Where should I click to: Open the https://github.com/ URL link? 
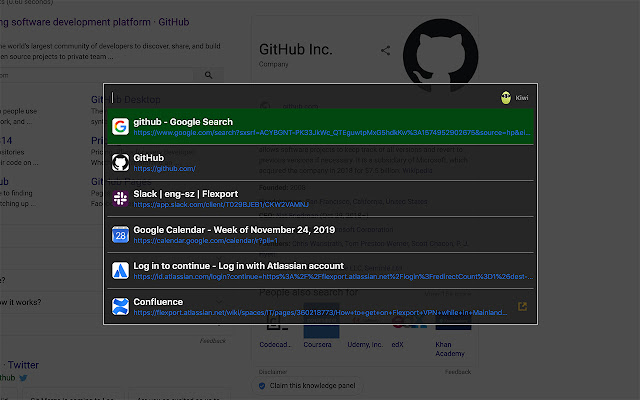[164, 169]
